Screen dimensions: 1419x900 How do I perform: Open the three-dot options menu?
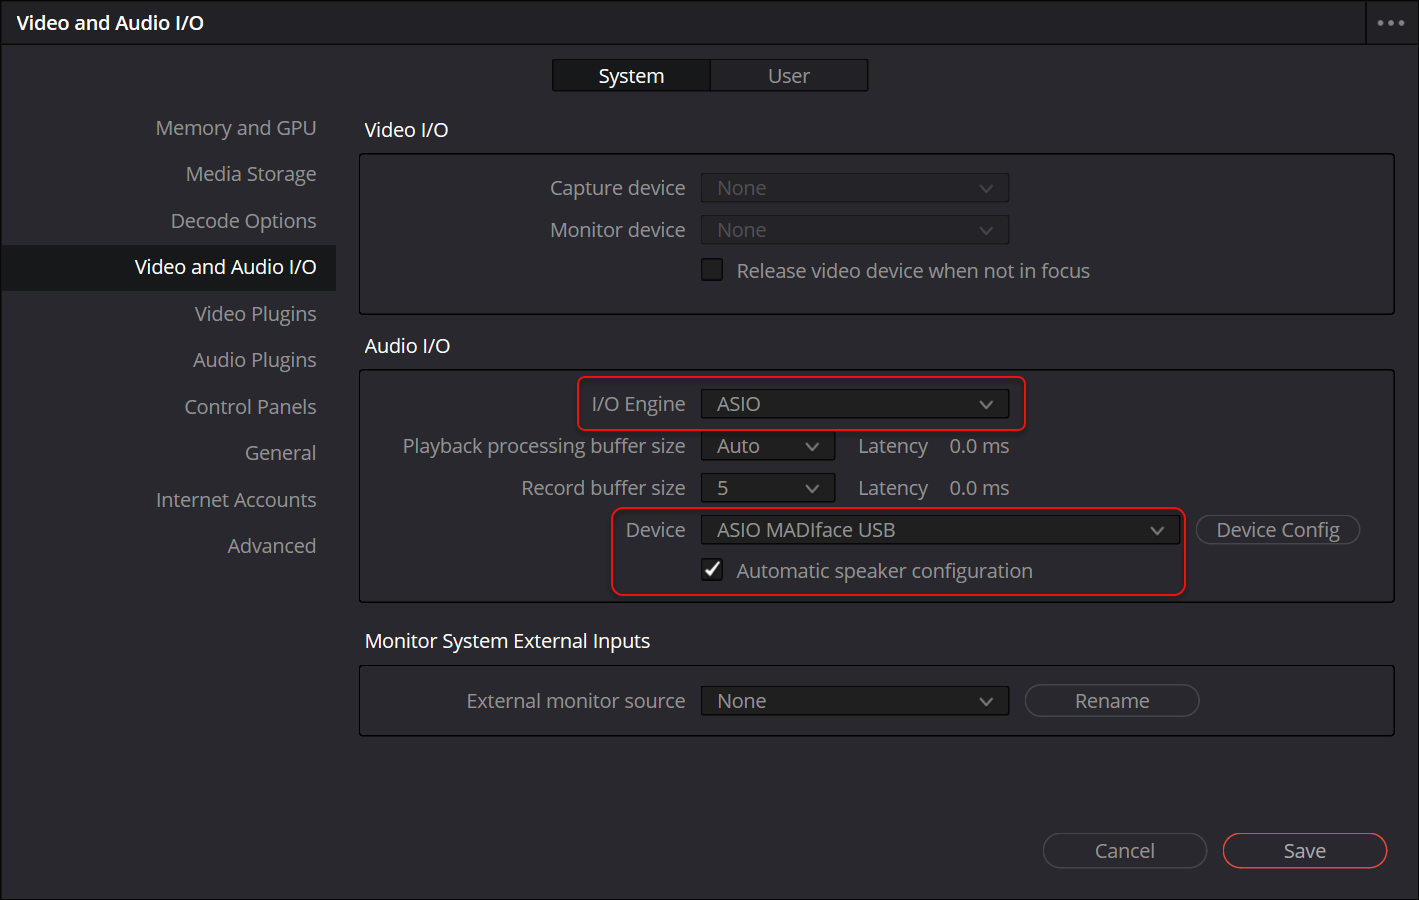pos(1390,23)
